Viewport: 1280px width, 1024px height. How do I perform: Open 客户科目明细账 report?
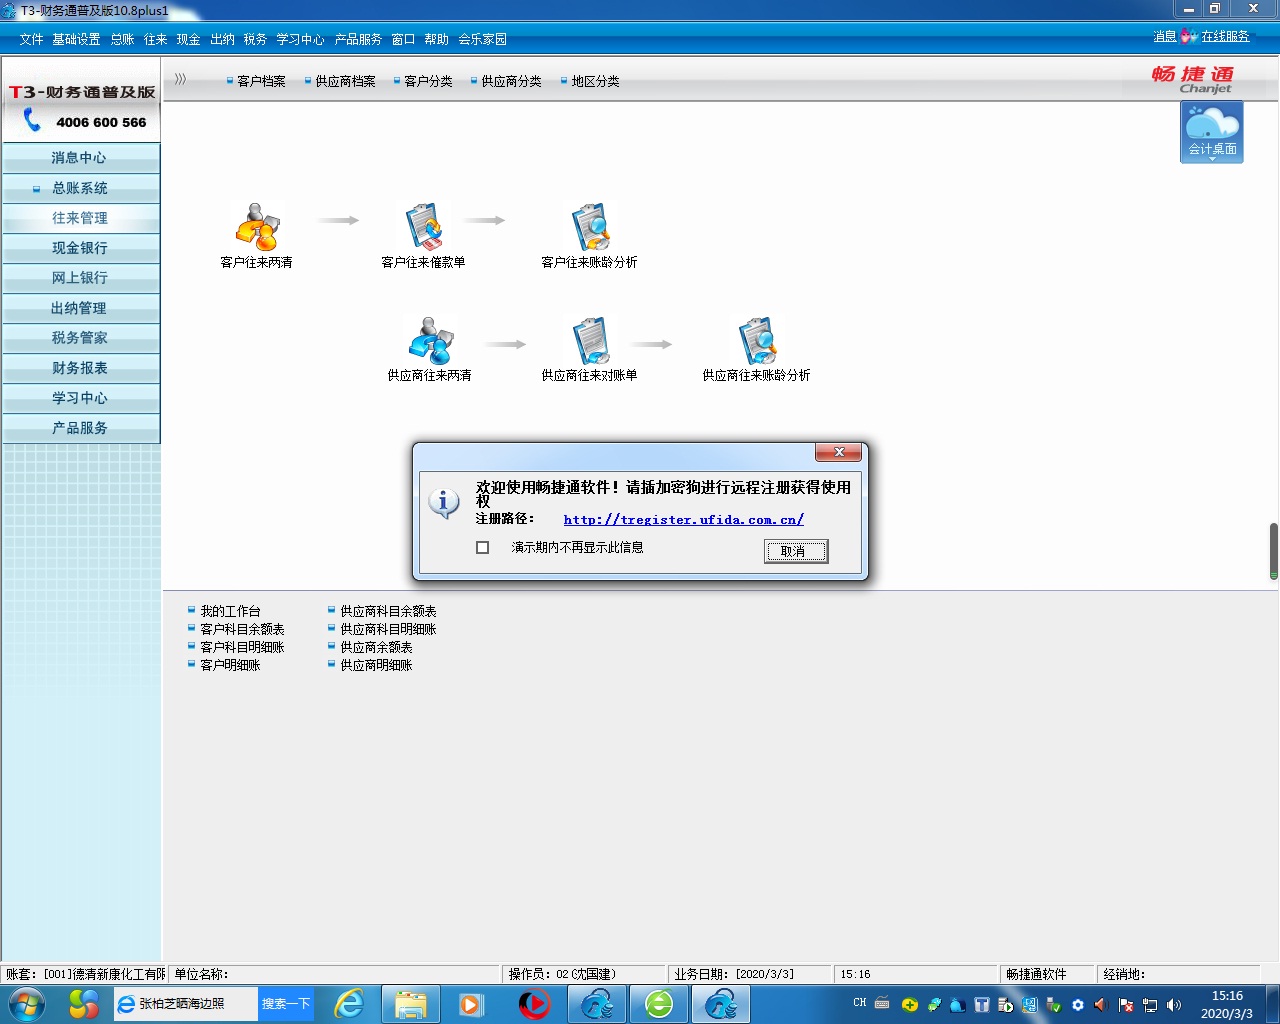[x=242, y=647]
